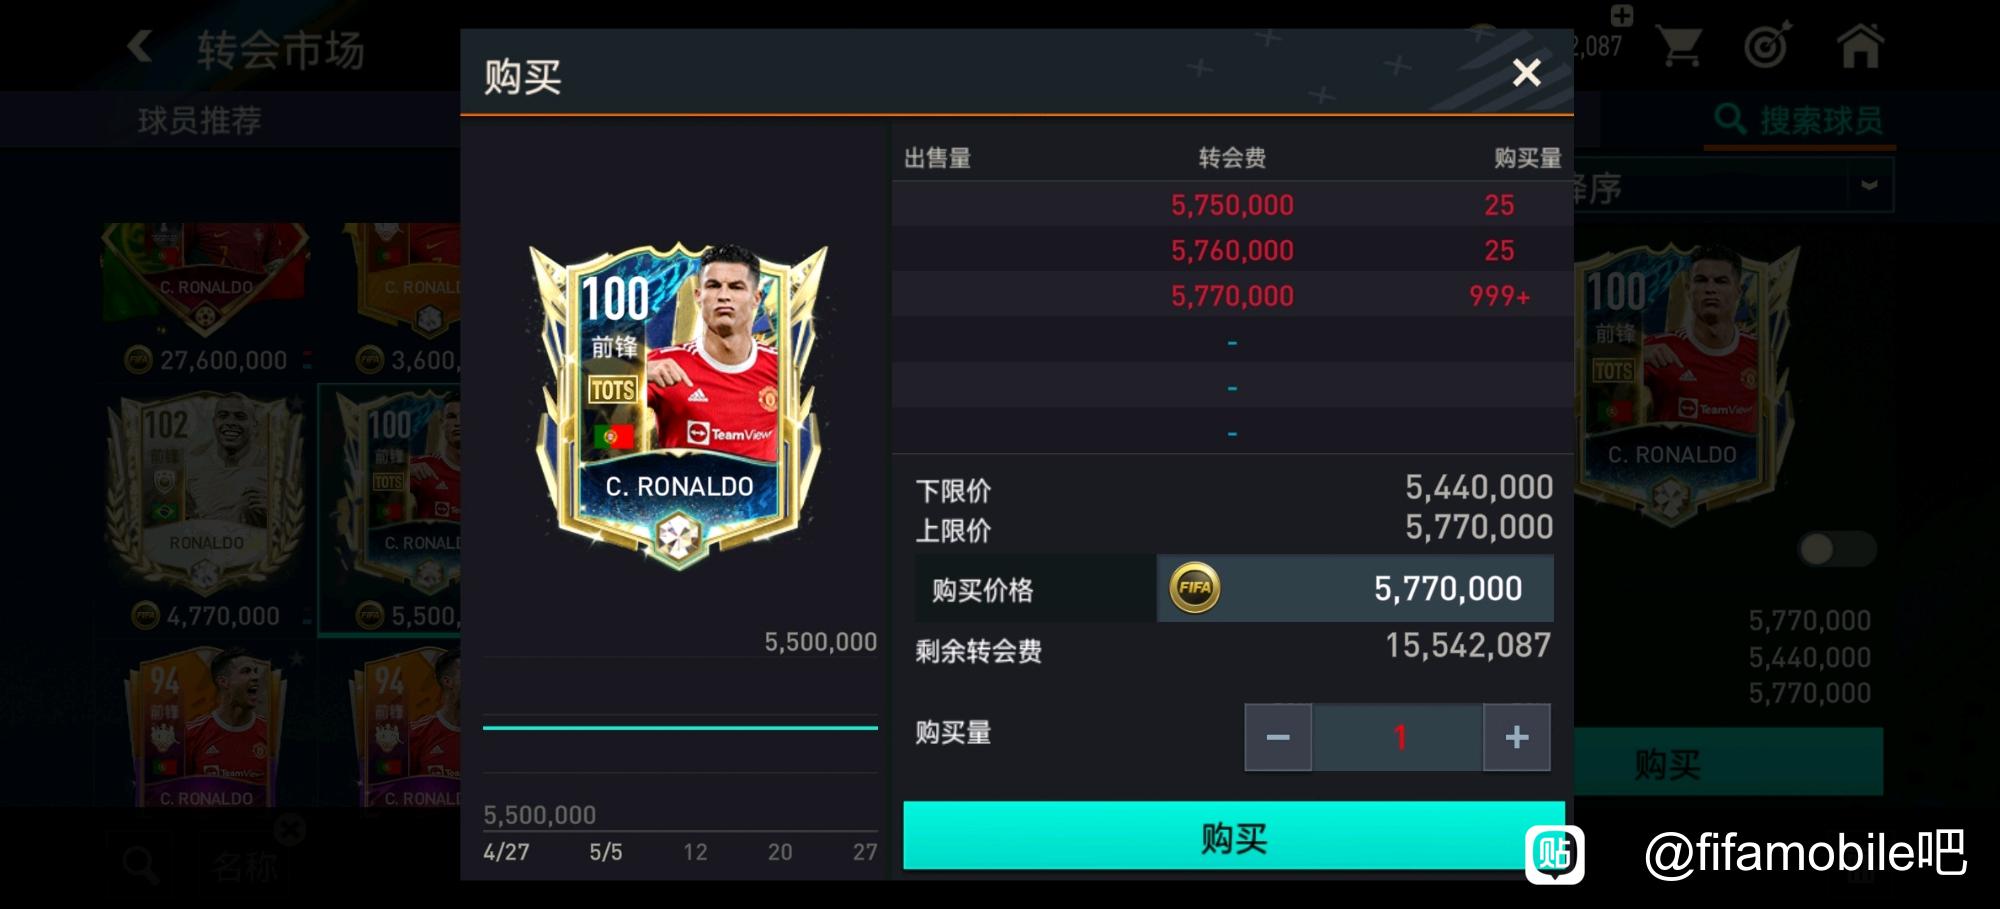
Task: Toggle the switch below the Ronaldo card
Action: tap(1837, 548)
